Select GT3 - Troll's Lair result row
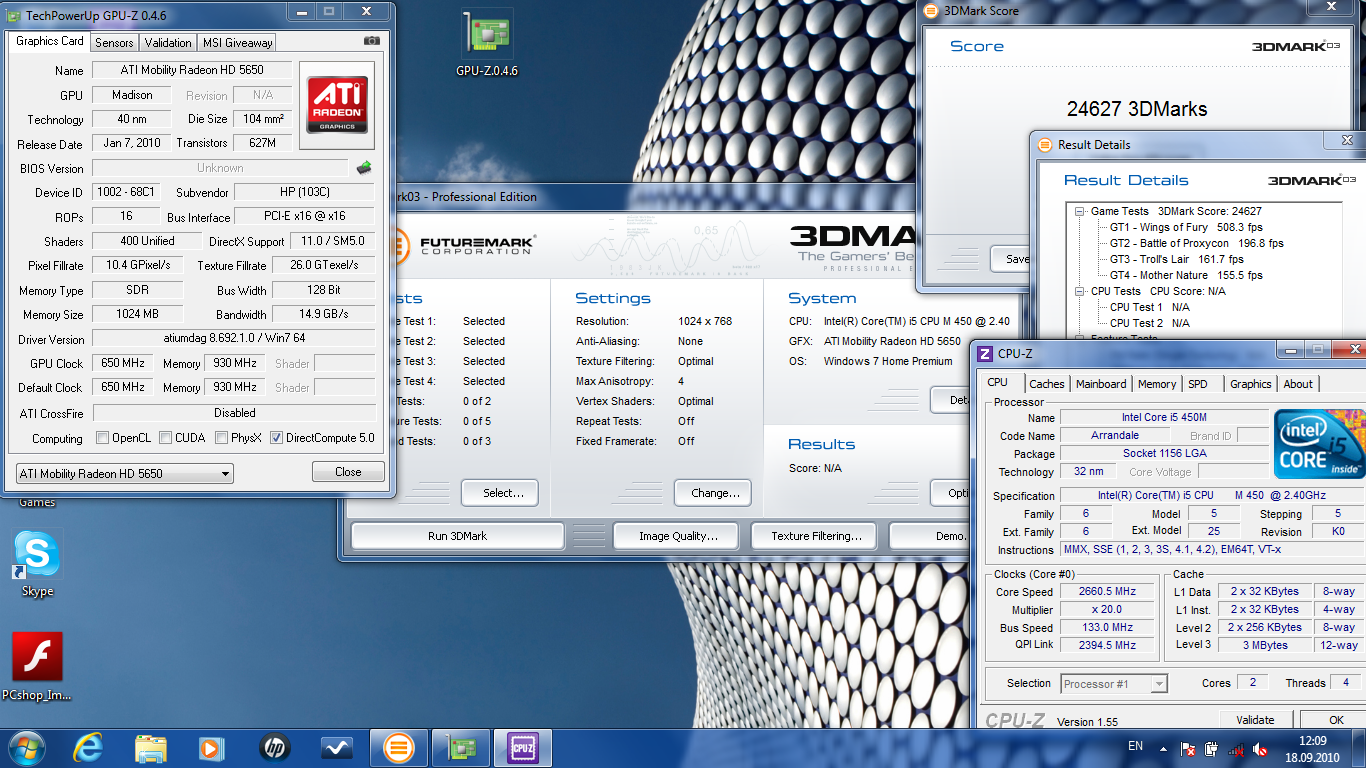The image size is (1366, 768). pos(1177,259)
